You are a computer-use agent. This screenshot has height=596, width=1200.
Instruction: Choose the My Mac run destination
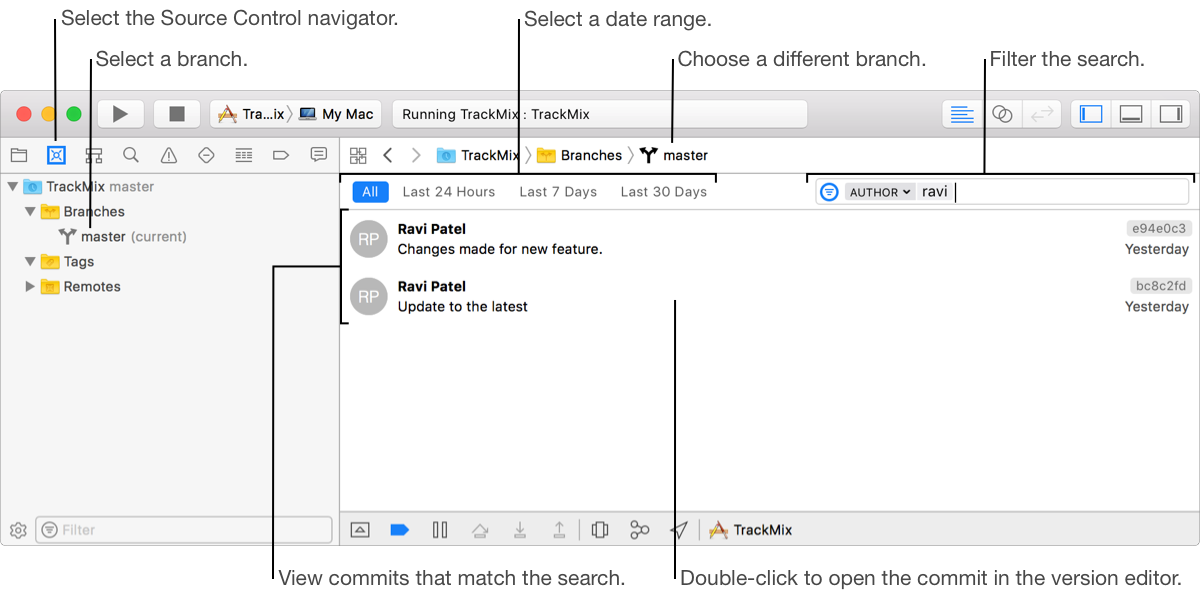coord(336,114)
